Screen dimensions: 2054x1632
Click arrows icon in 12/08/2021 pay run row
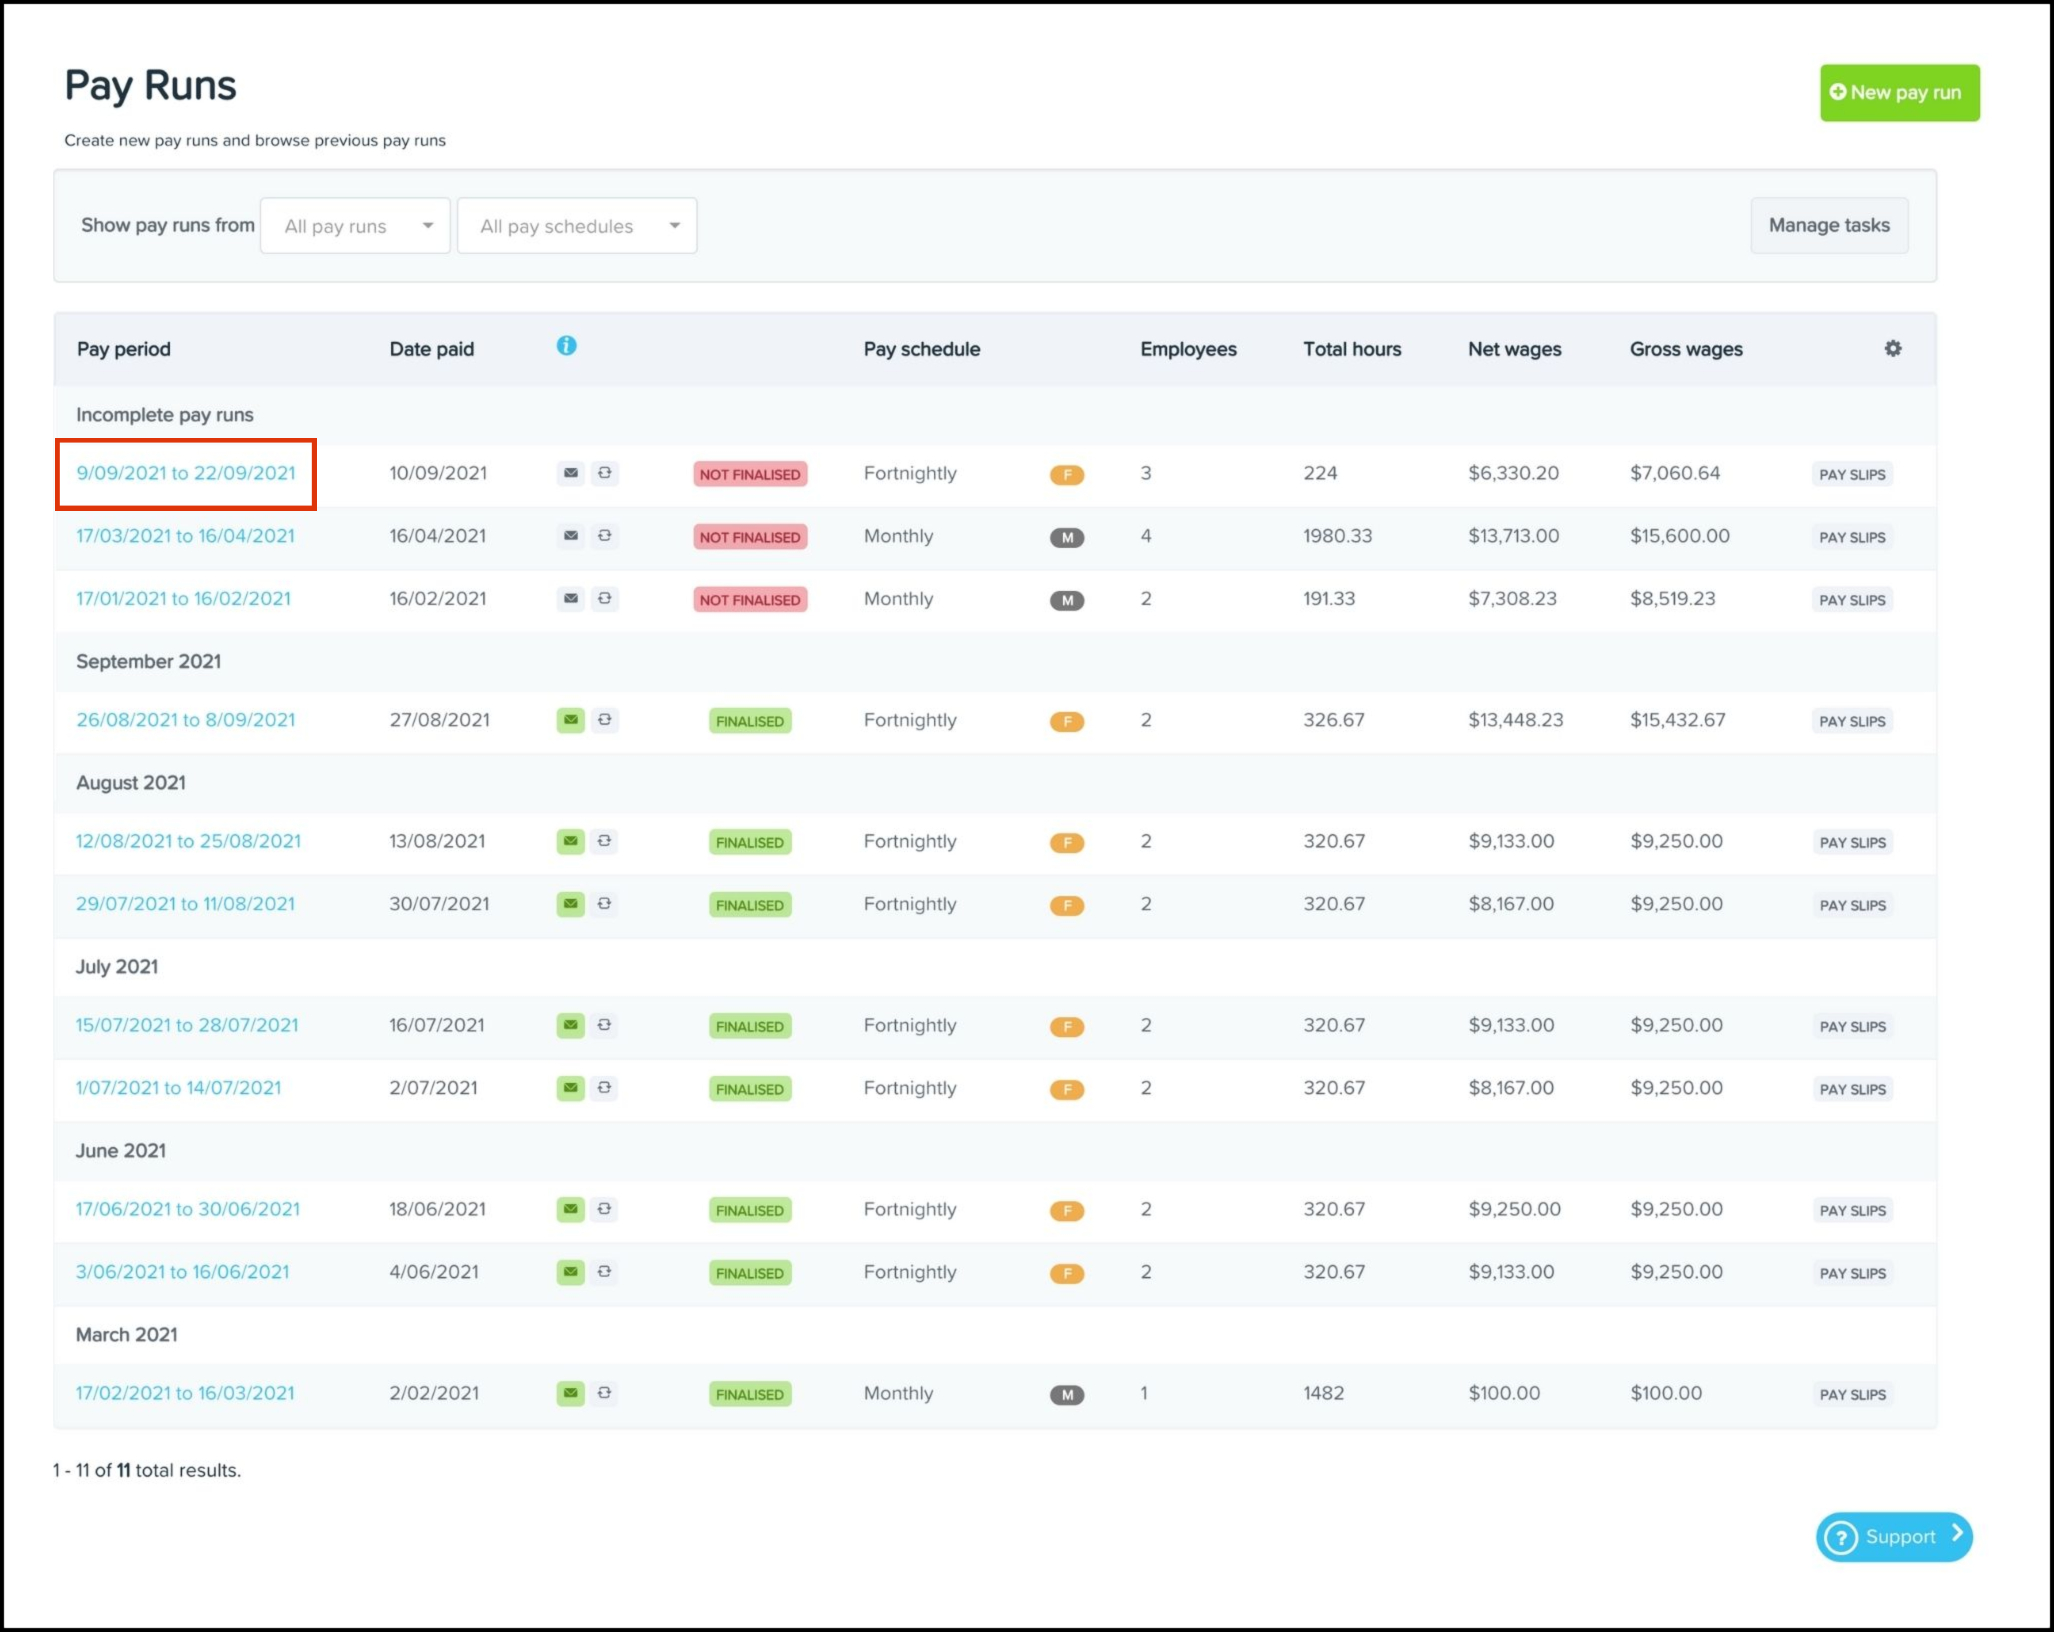[605, 841]
